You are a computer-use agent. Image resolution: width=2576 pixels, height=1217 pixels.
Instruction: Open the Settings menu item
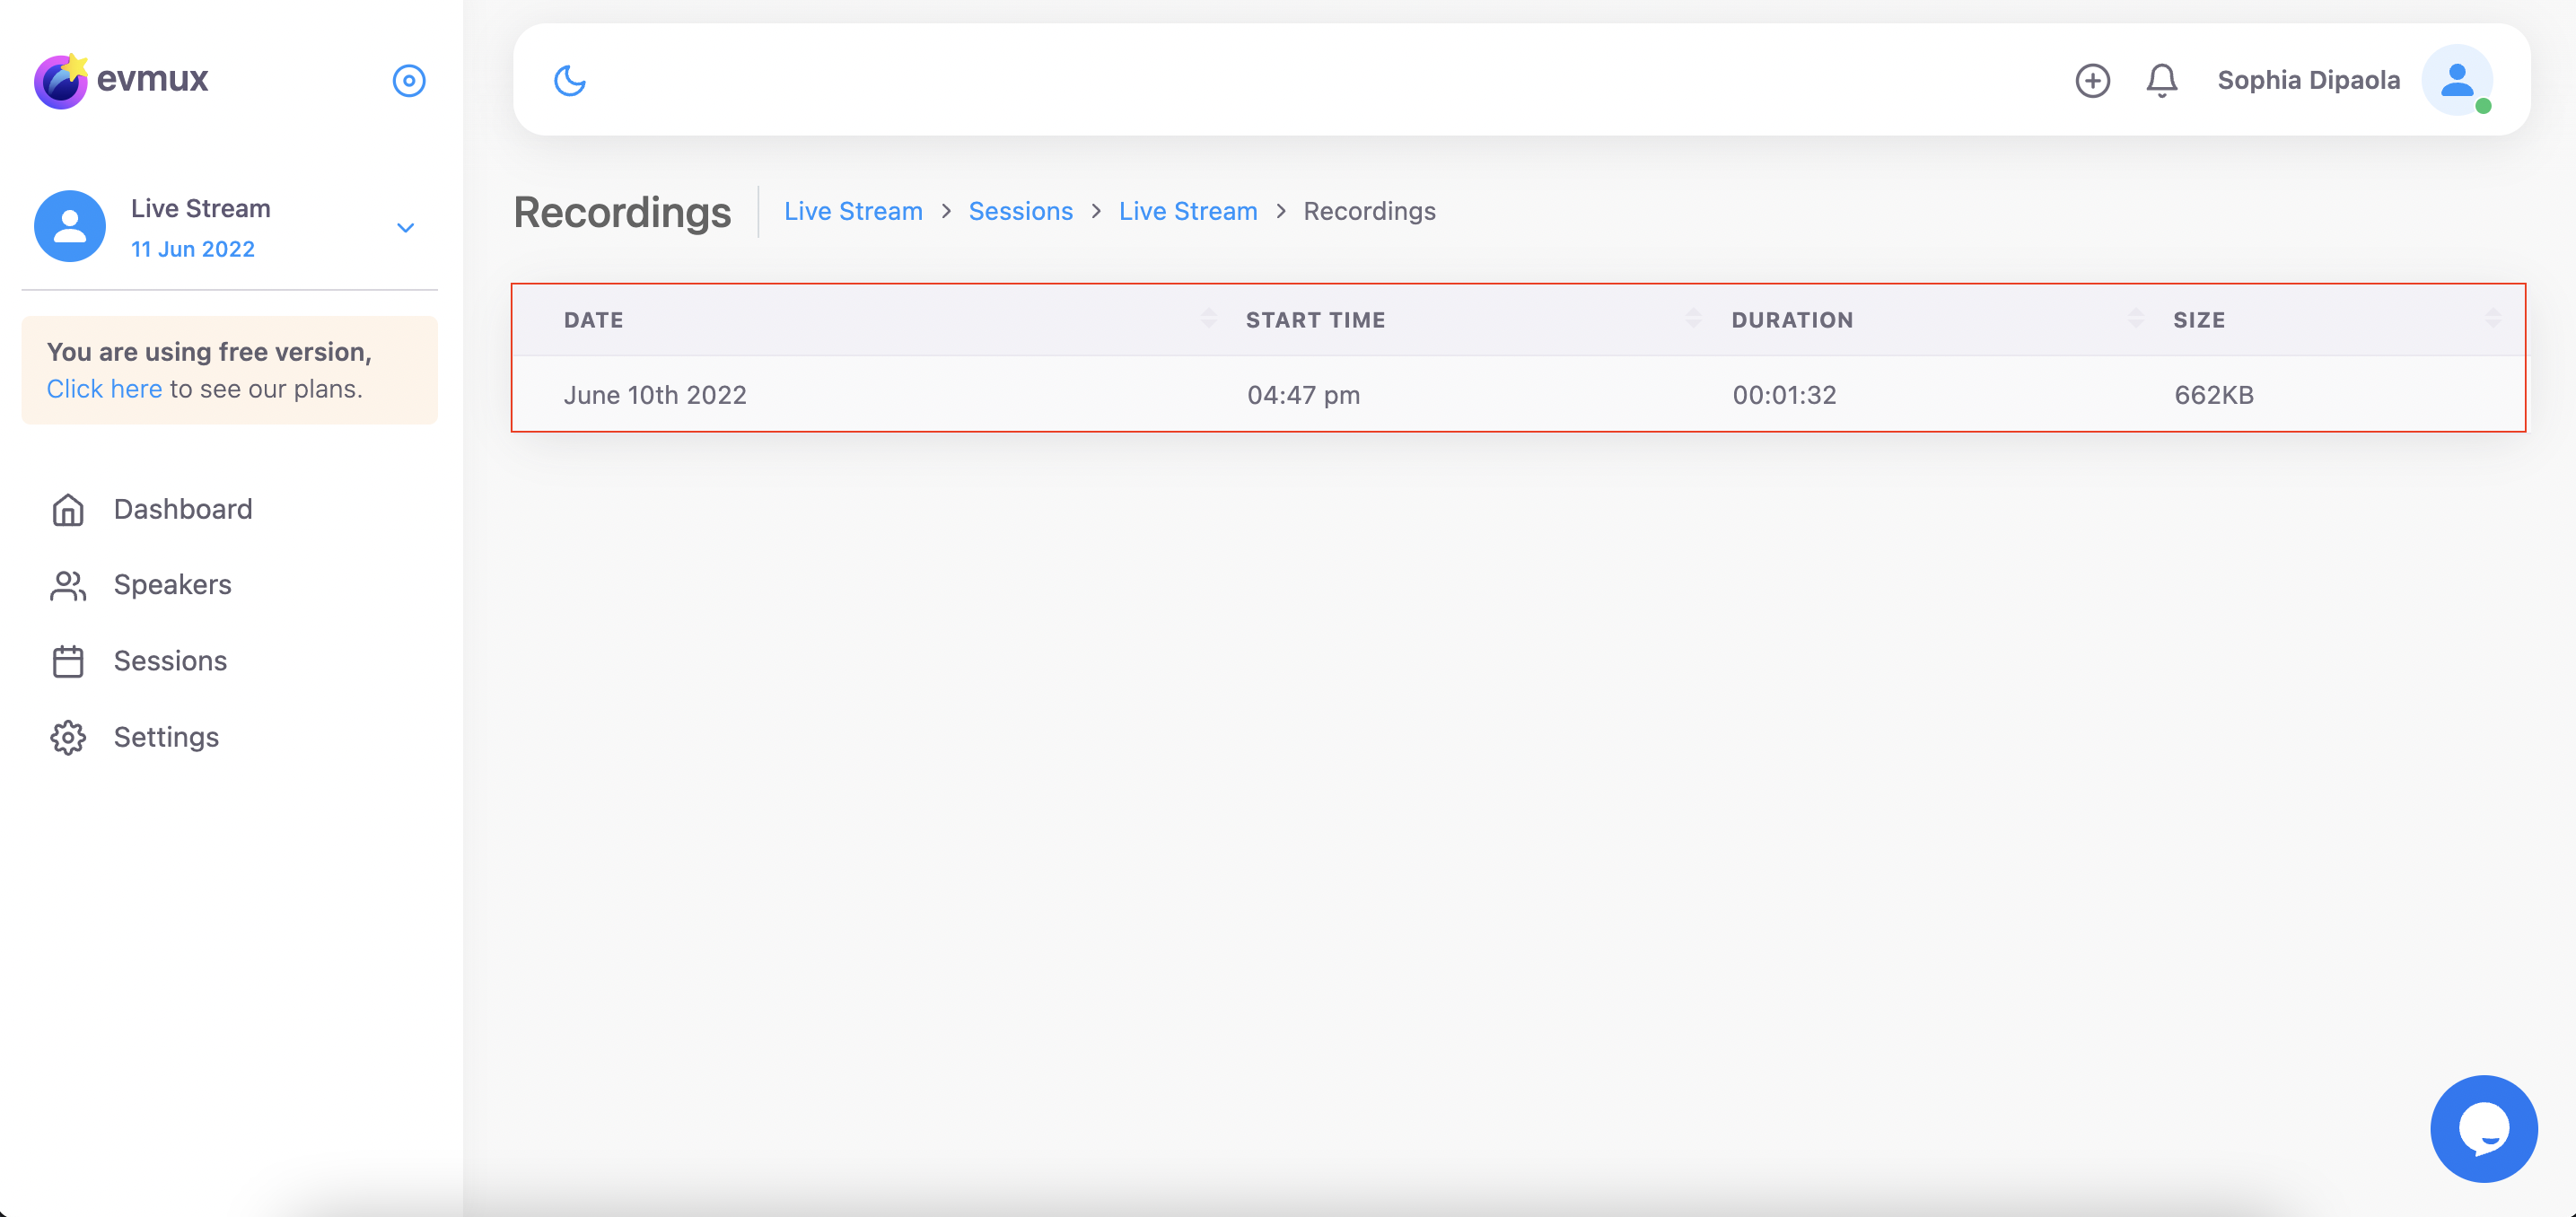[166, 736]
